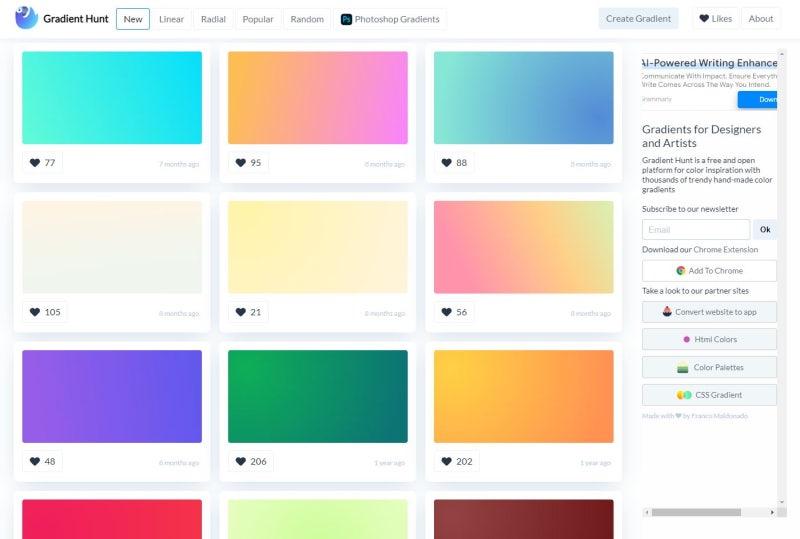Open the Likes page
This screenshot has height=539, width=800.
(x=715, y=18)
